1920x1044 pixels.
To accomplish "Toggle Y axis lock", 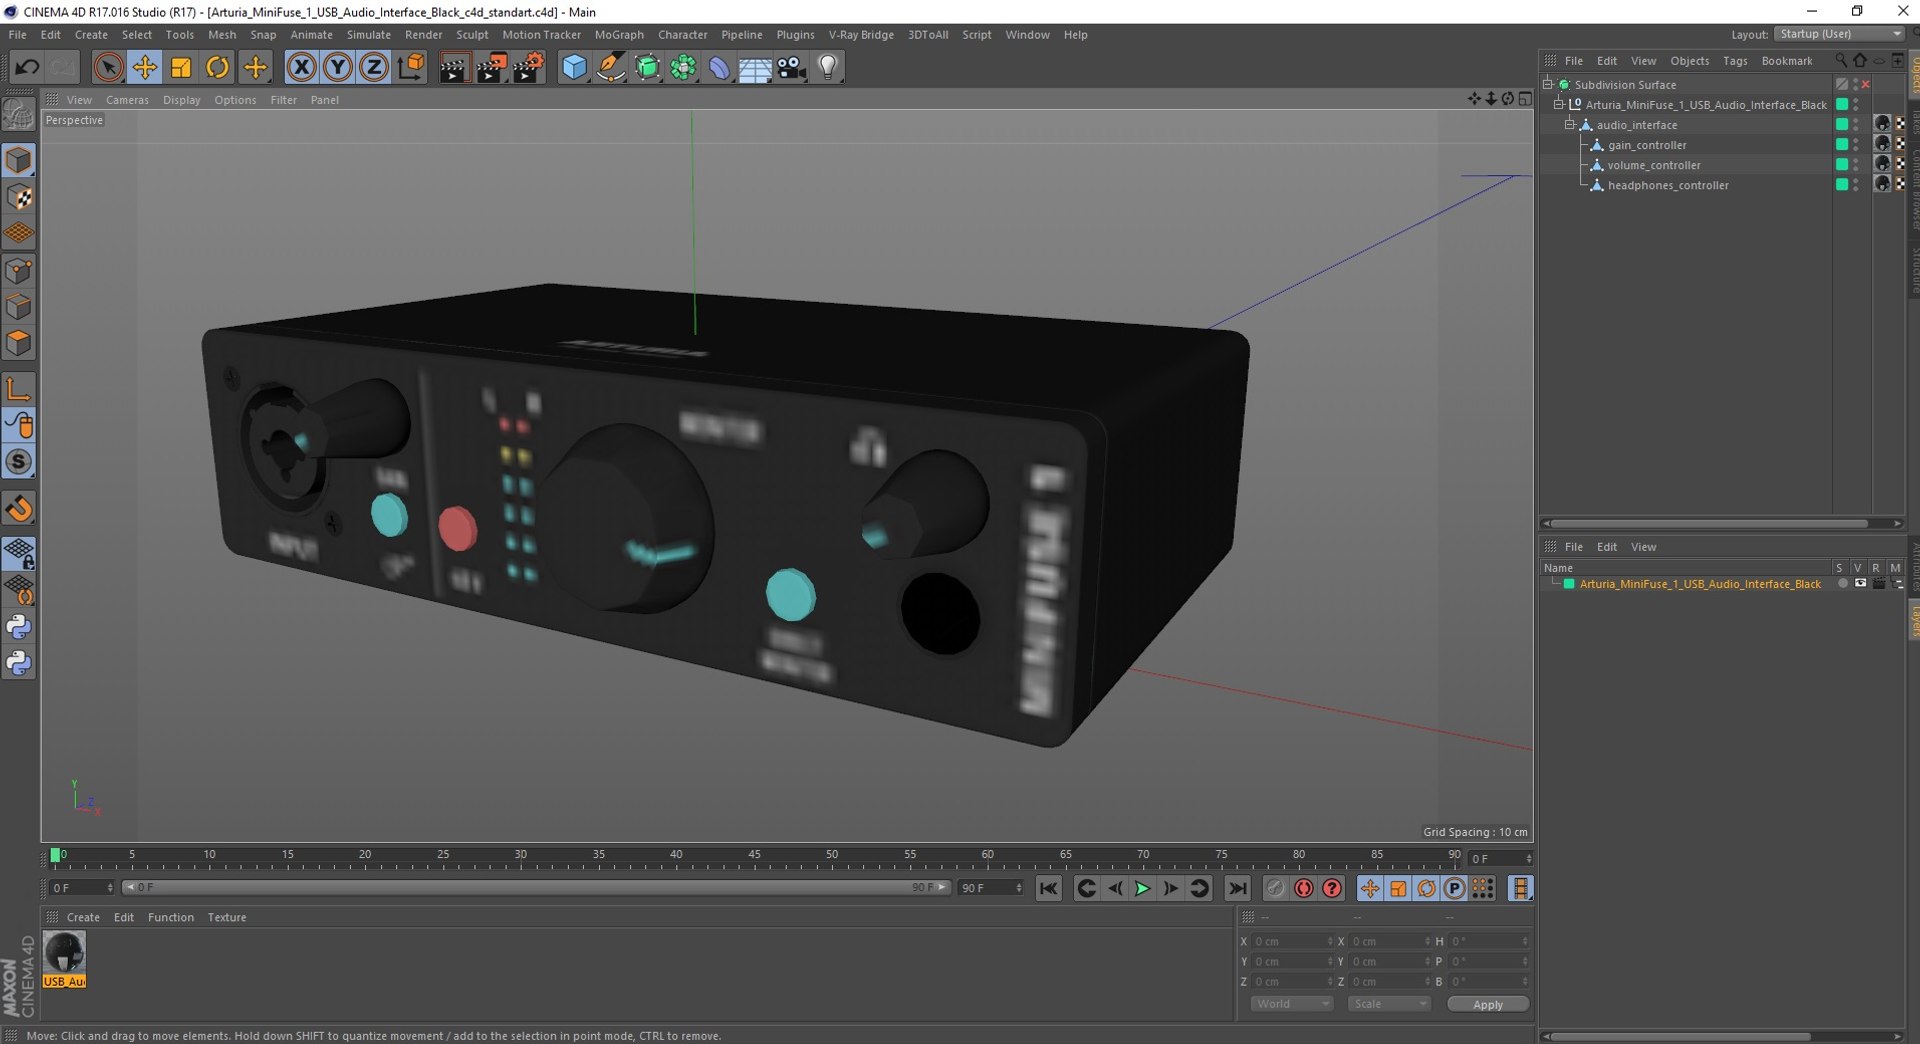I will [337, 68].
